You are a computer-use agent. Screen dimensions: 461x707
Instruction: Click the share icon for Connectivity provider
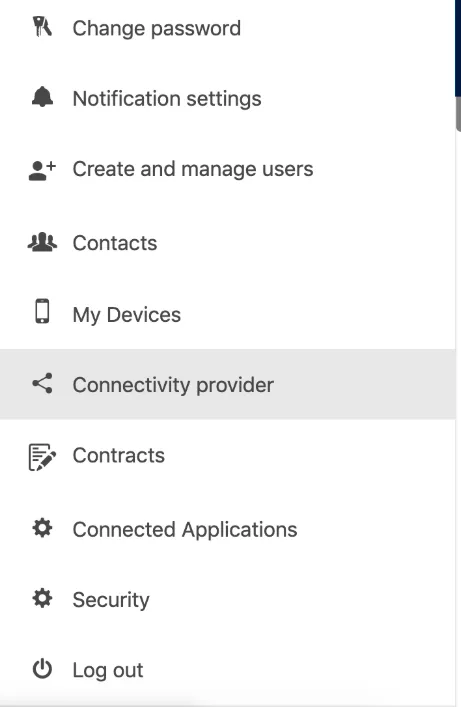(x=42, y=384)
